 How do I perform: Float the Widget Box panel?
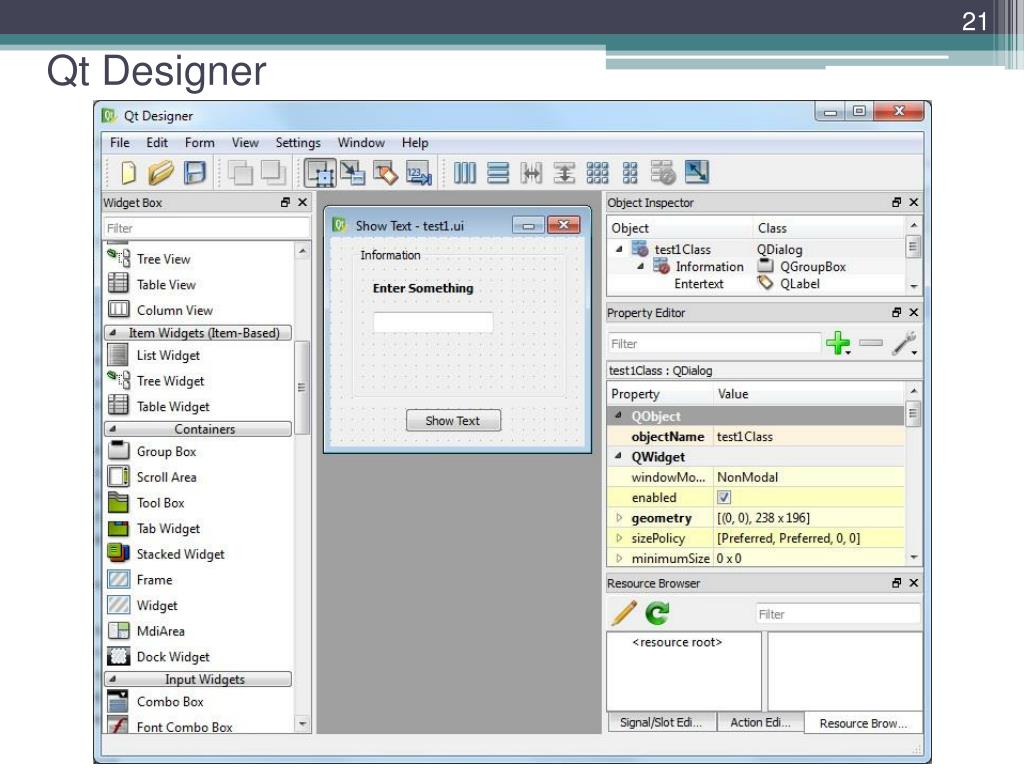(x=285, y=202)
